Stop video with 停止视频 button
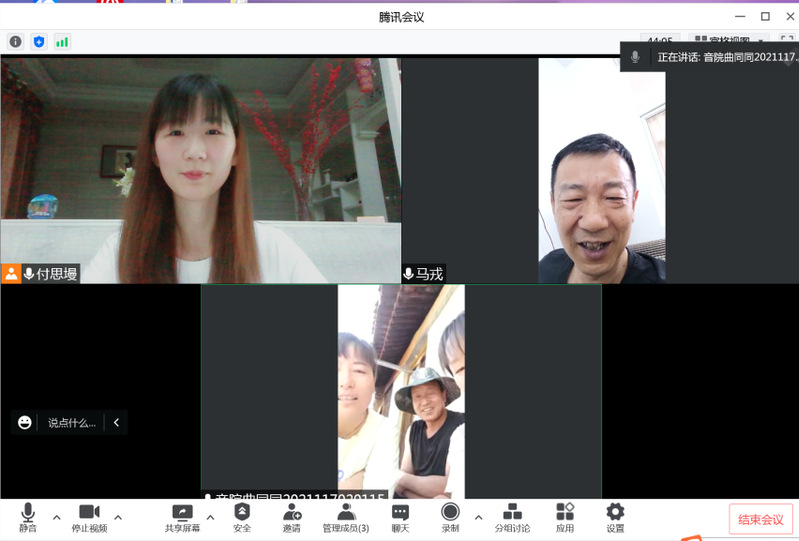The image size is (799, 541). pyautogui.click(x=89, y=518)
